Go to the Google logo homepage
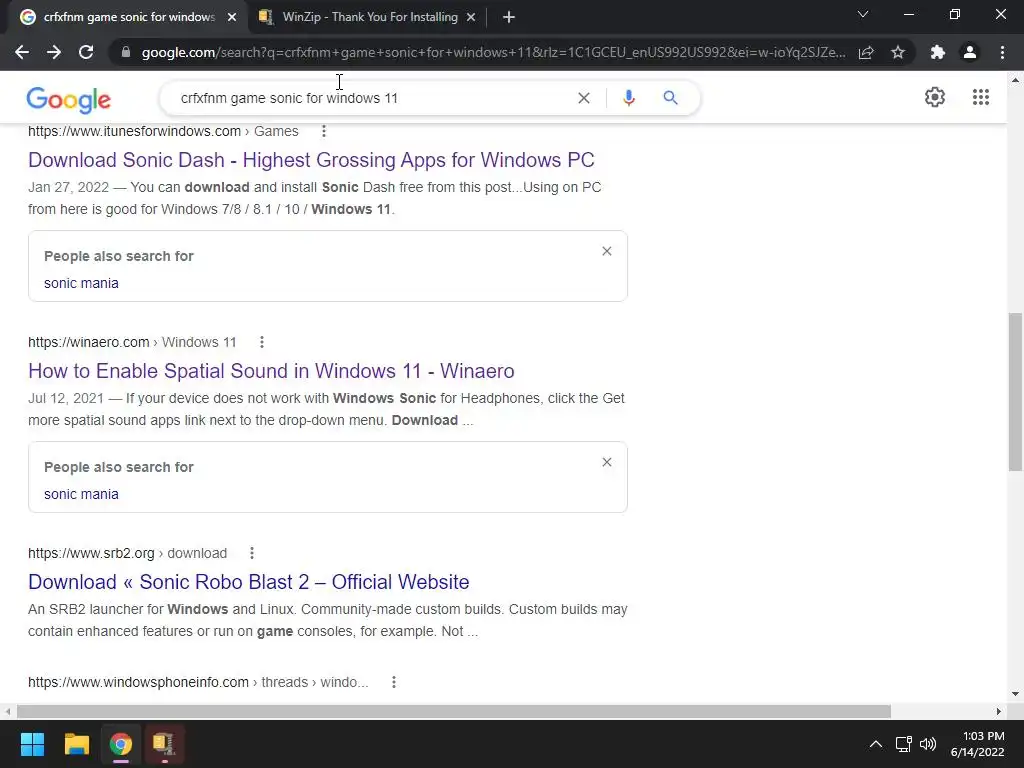 click(69, 99)
